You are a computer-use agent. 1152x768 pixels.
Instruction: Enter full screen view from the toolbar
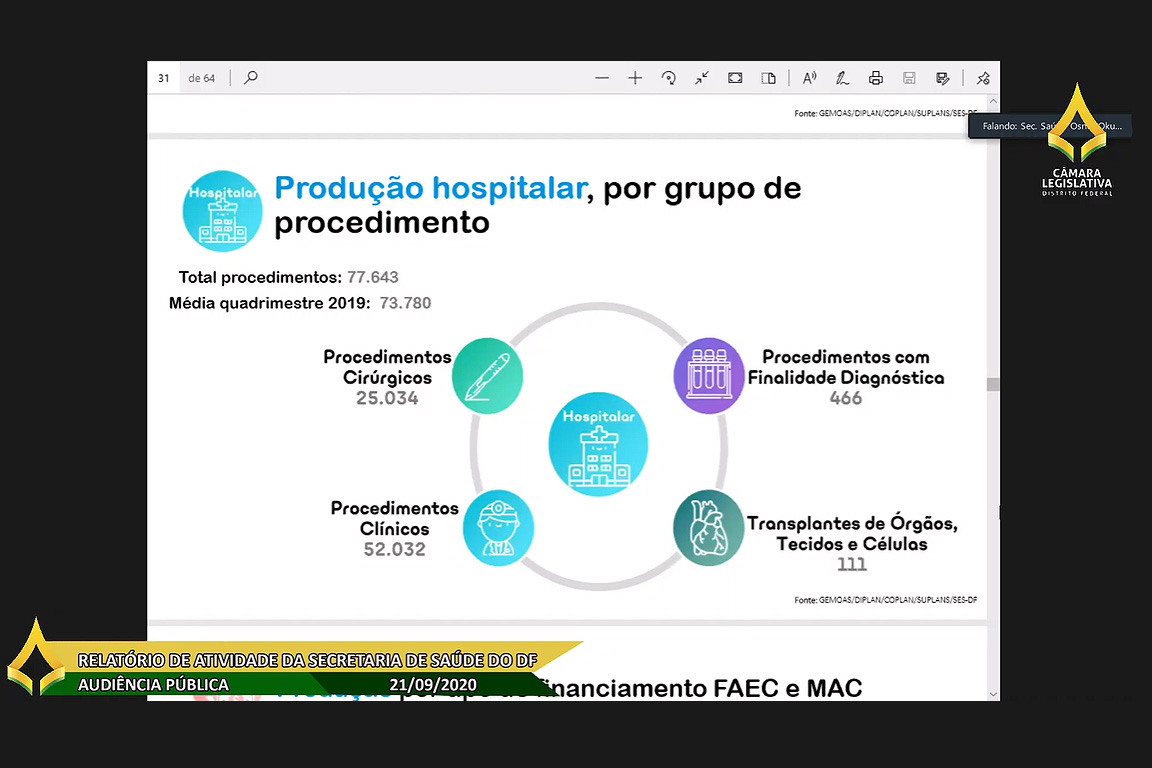(735, 78)
